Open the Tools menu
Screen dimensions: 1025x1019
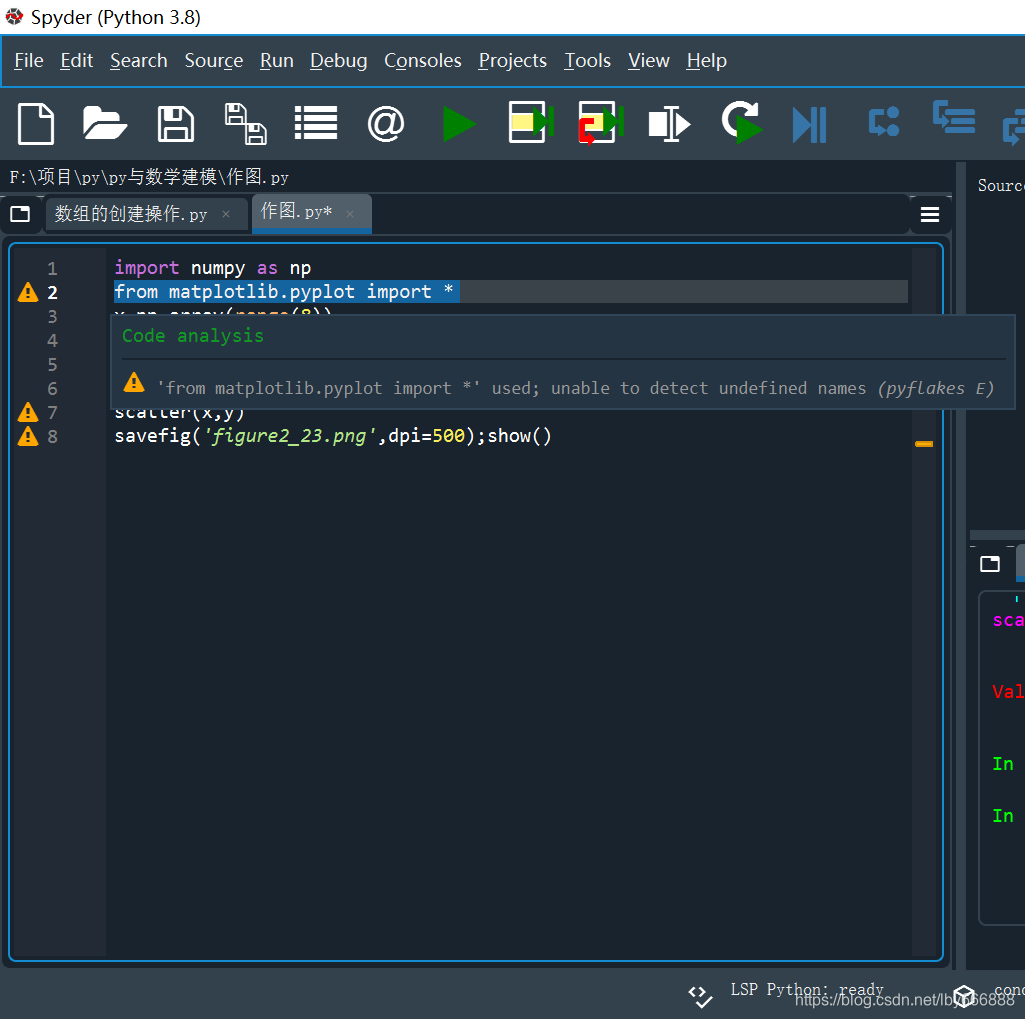pyautogui.click(x=588, y=61)
